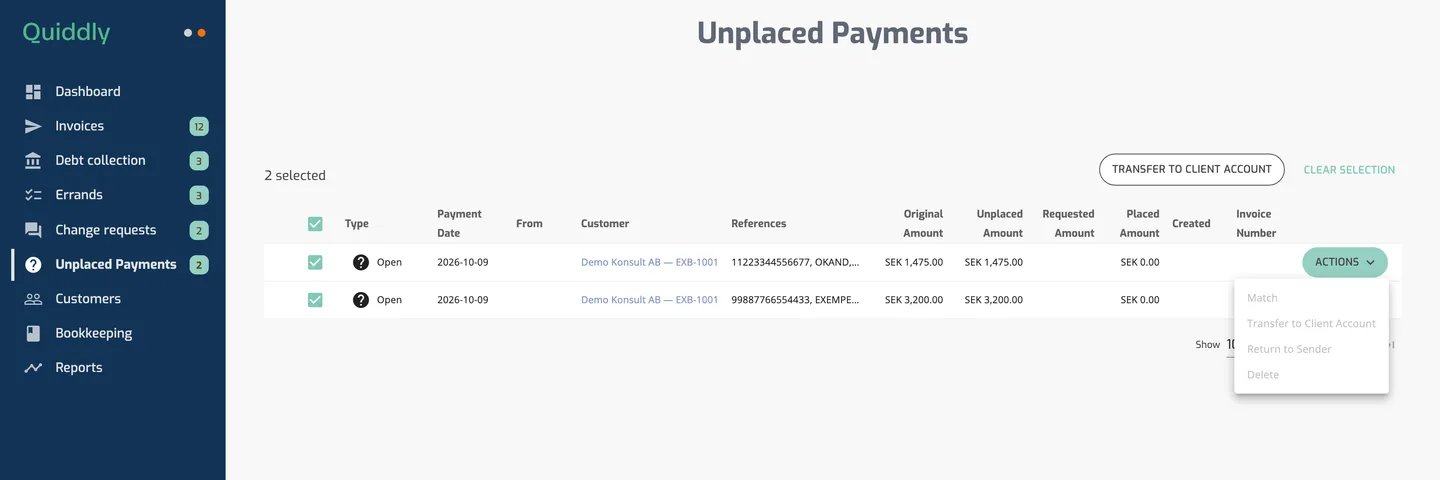The width and height of the screenshot is (1440, 480).
Task: Click CLEAR SELECTION link
Action: coord(1349,170)
